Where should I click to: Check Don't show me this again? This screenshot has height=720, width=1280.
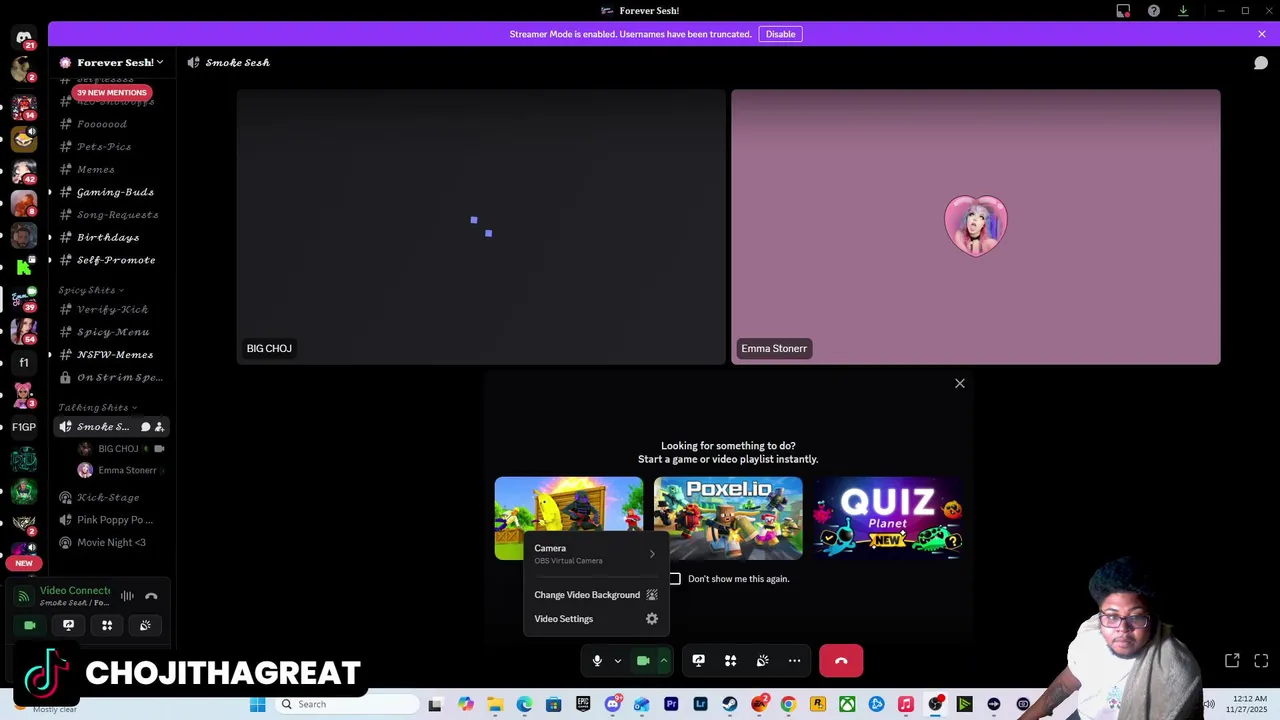pyautogui.click(x=675, y=579)
